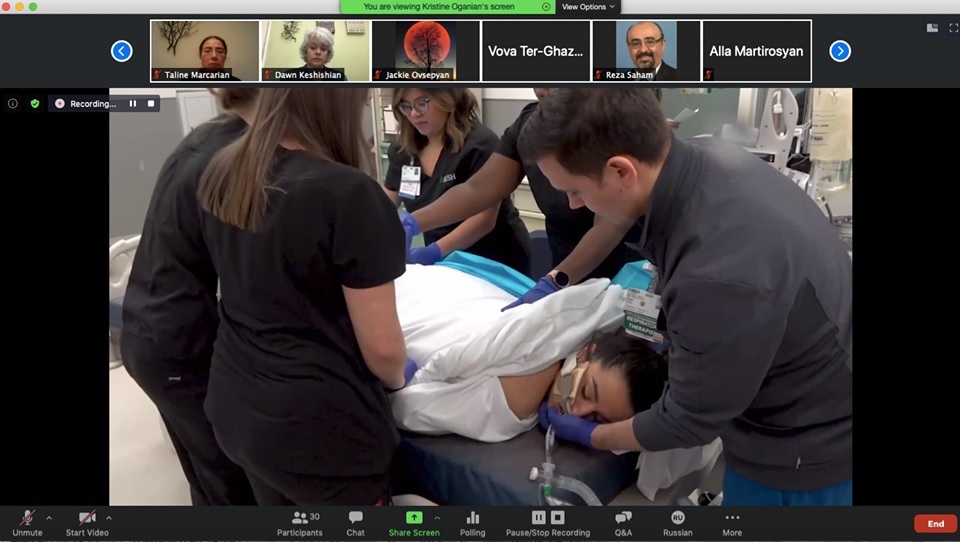Click the green Share Screen icon
This screenshot has height=542, width=960.
(413, 517)
